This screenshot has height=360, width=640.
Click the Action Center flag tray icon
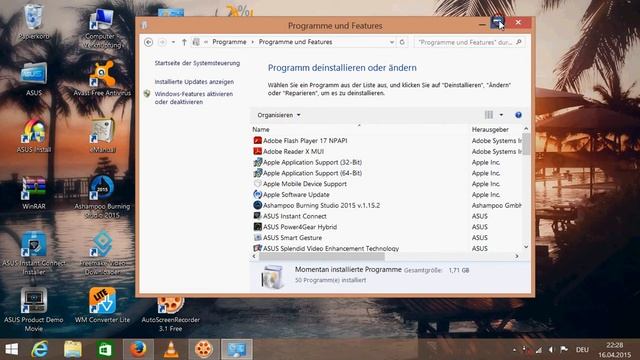click(x=564, y=349)
